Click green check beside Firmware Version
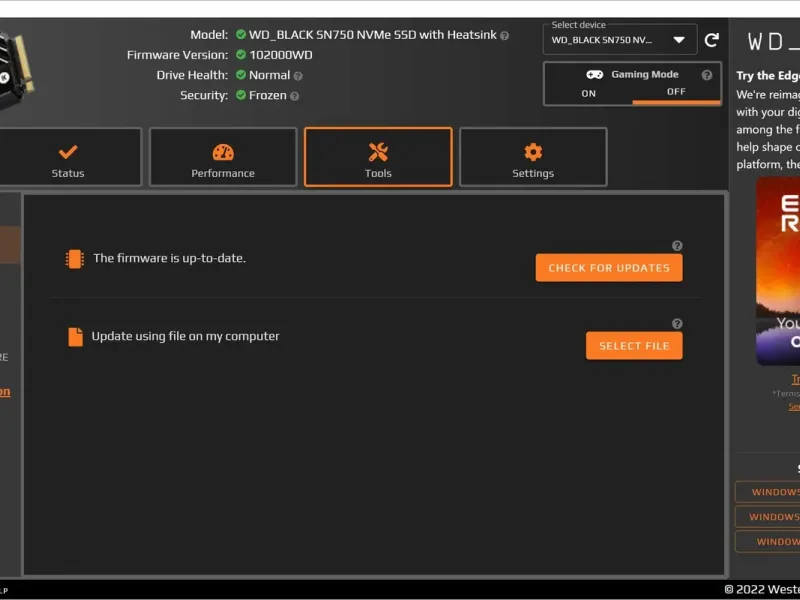 (x=241, y=55)
